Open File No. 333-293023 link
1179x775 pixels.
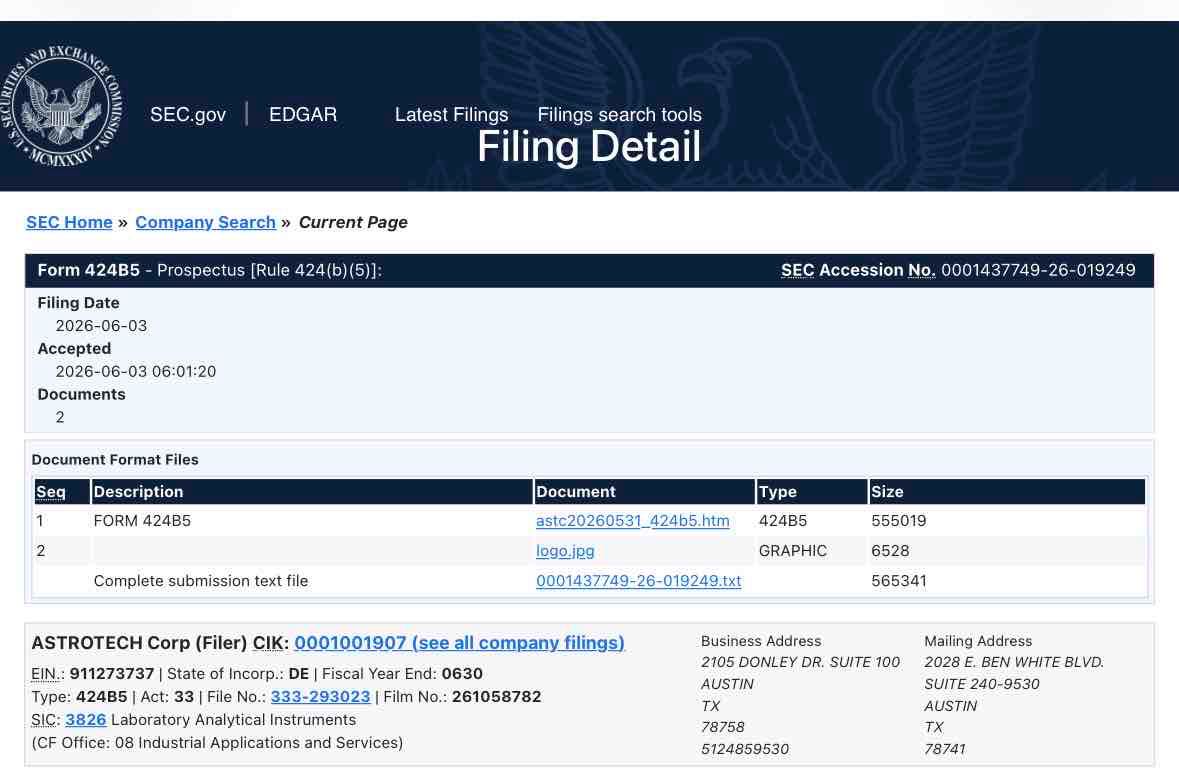320,697
